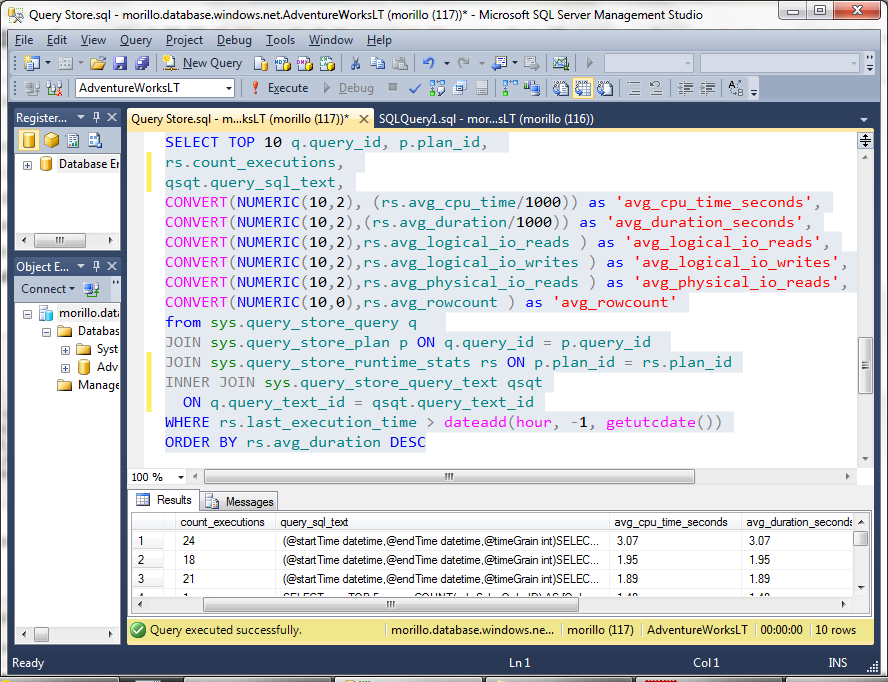This screenshot has width=888, height=682.
Task: Click the New Query button
Action: point(202,63)
